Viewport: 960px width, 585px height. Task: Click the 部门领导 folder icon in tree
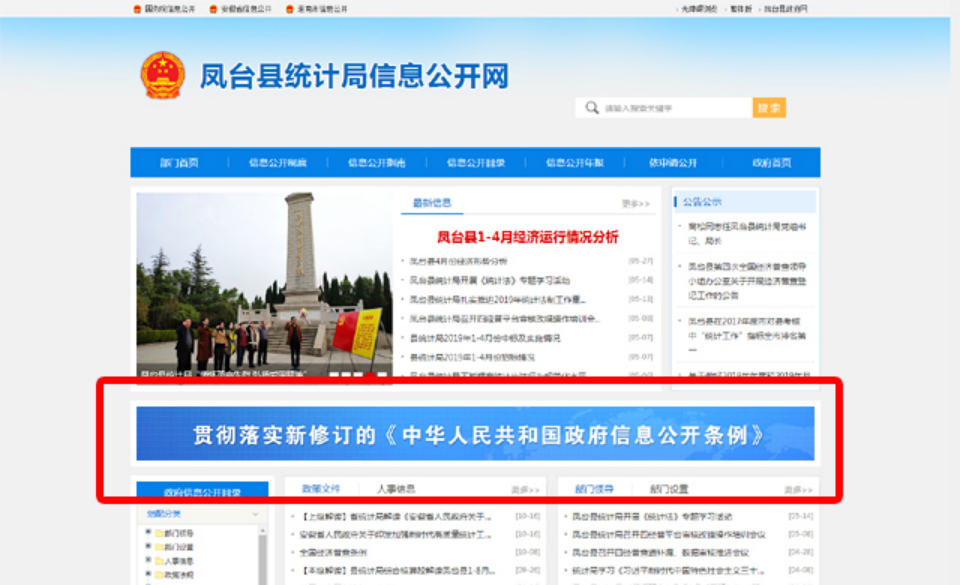[158, 534]
